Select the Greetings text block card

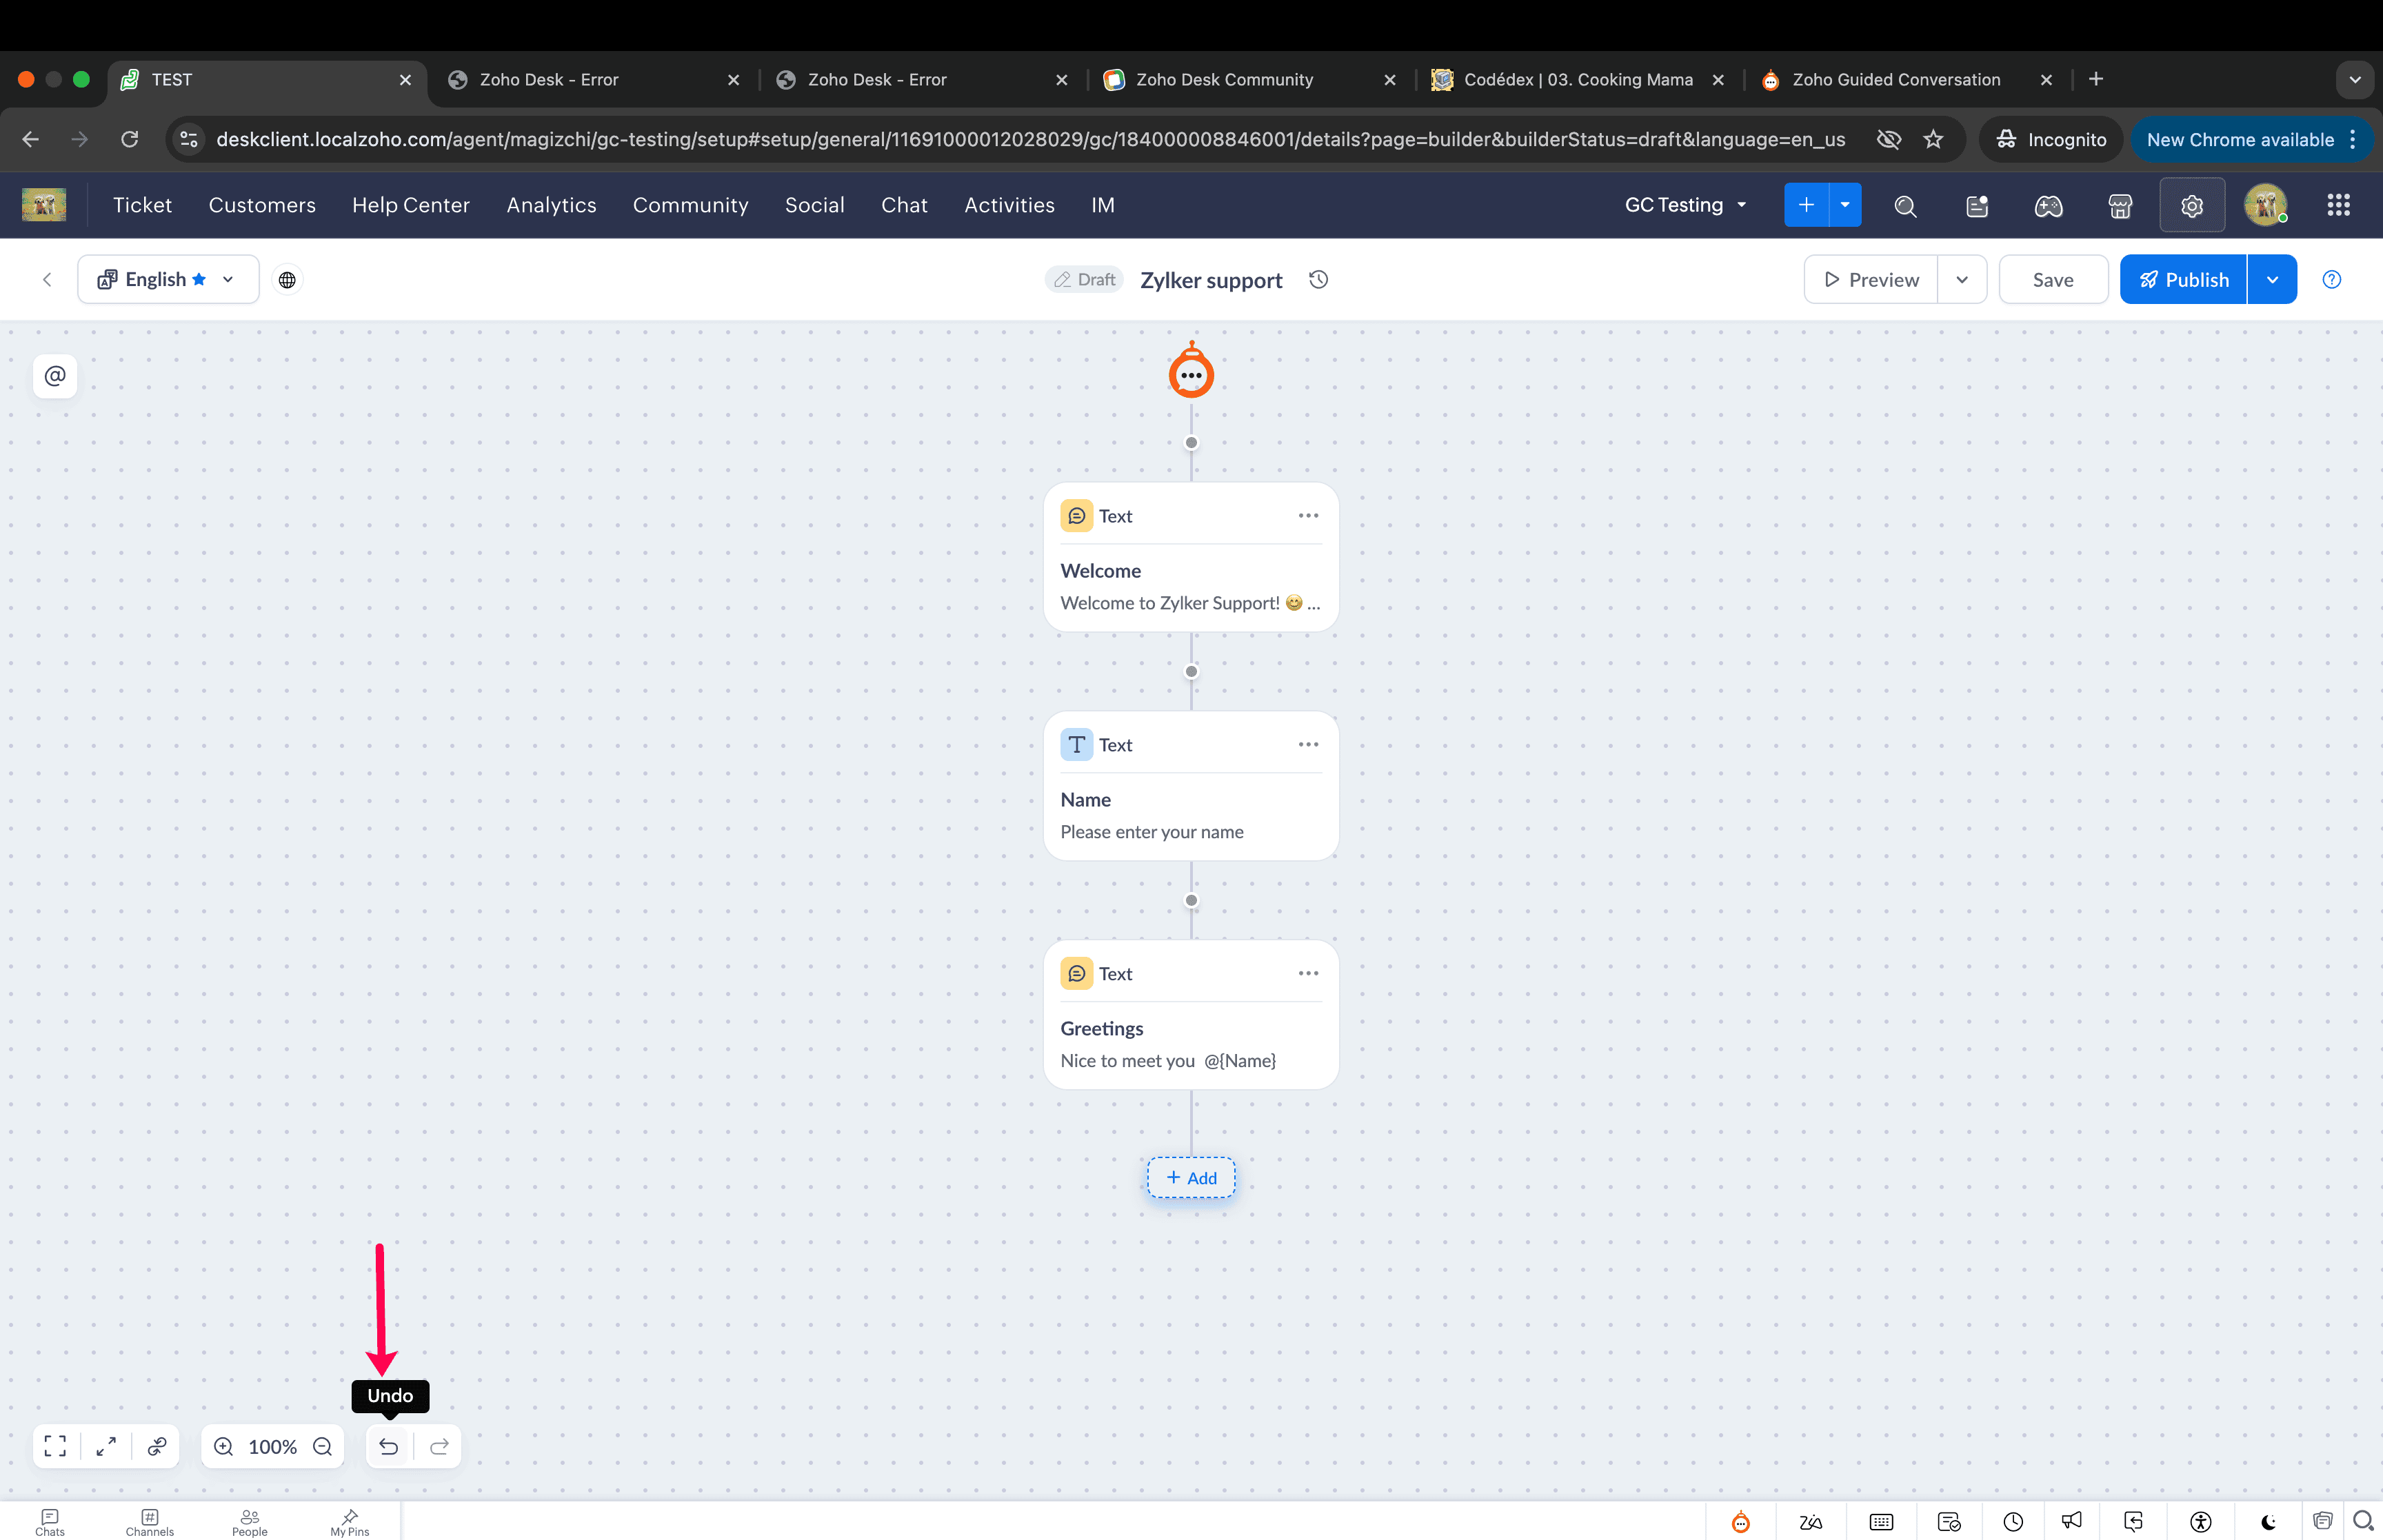pos(1190,1030)
